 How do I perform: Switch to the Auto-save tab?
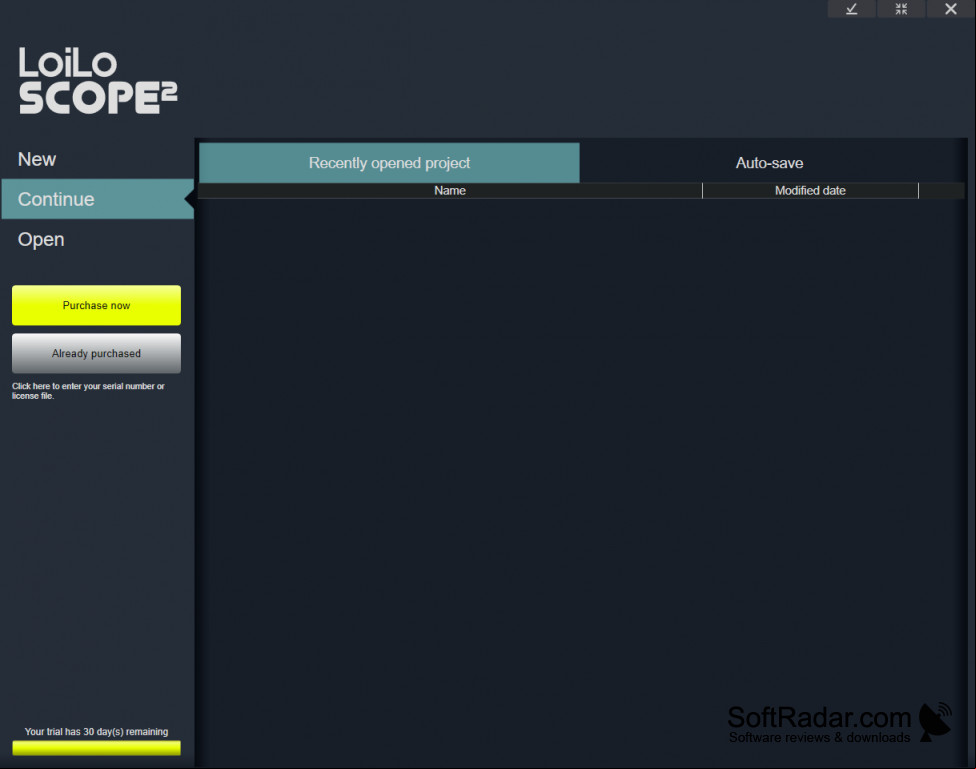coord(769,163)
